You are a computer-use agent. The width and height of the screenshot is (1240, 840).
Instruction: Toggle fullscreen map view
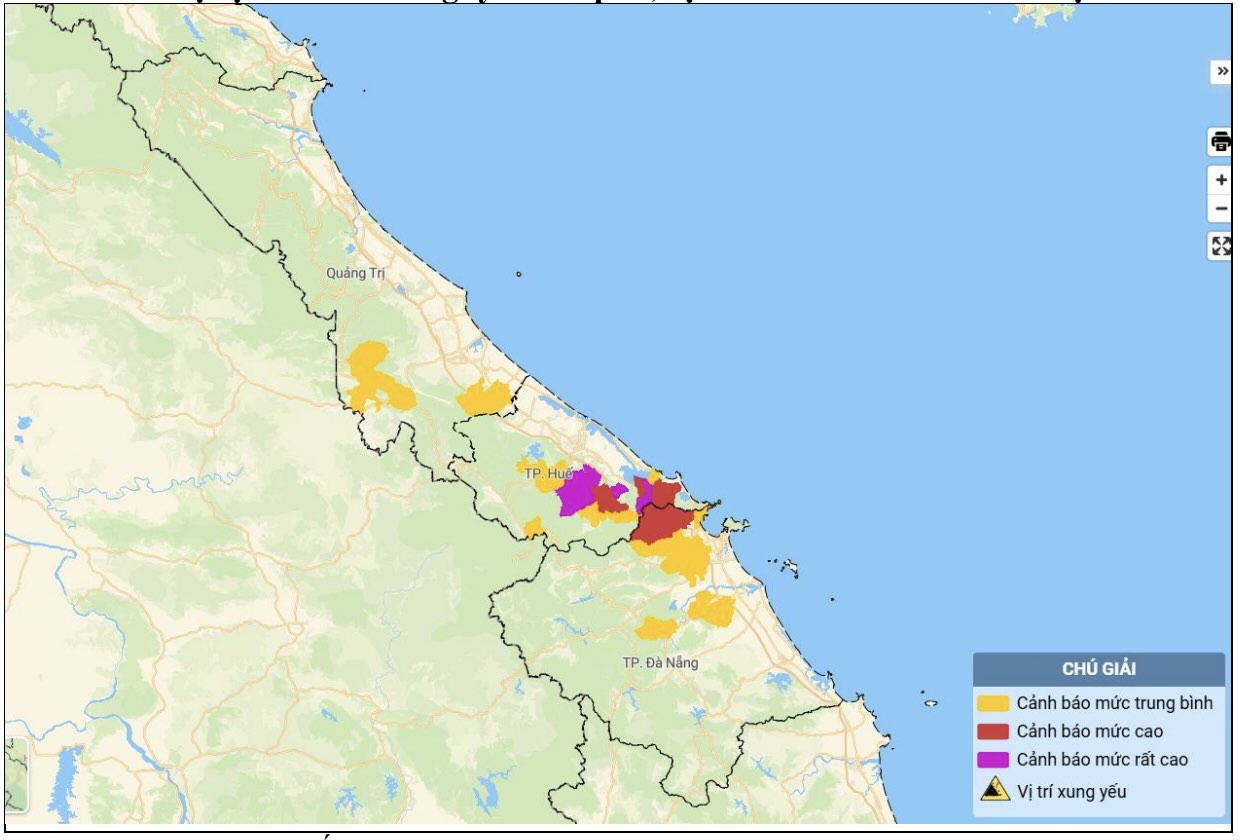pyautogui.click(x=1221, y=246)
